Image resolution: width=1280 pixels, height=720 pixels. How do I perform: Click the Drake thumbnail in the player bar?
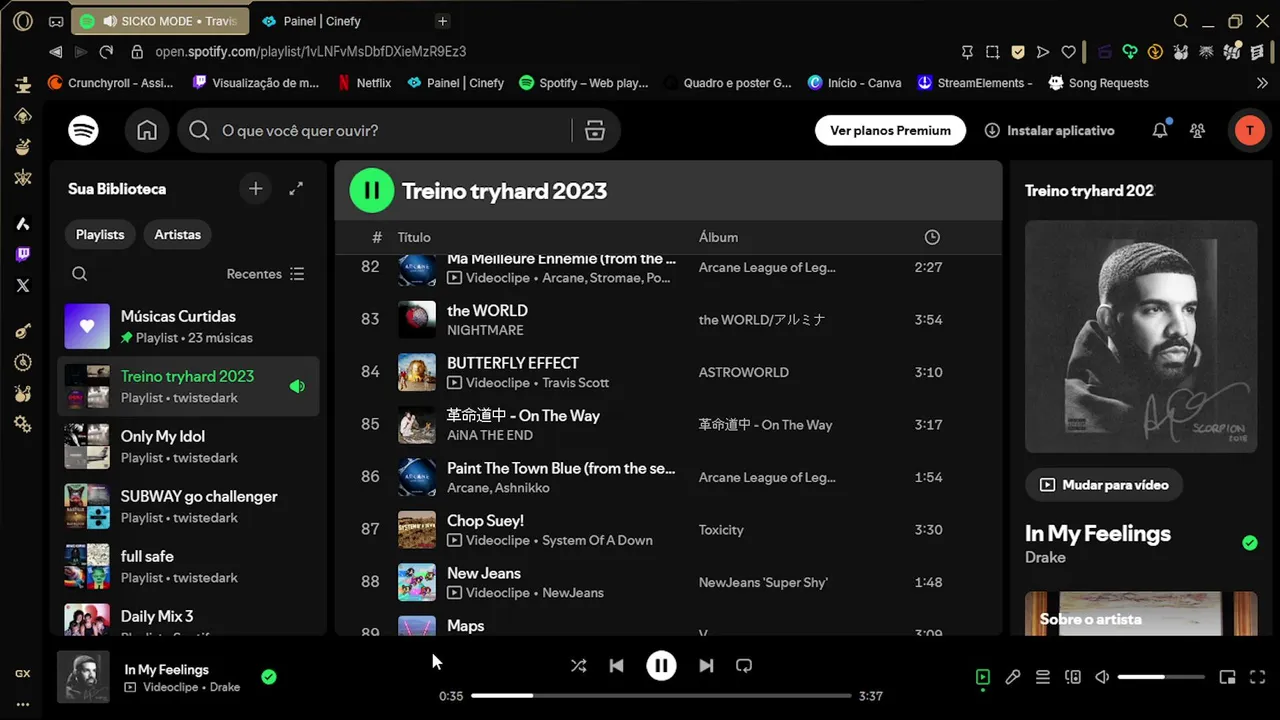coord(83,677)
